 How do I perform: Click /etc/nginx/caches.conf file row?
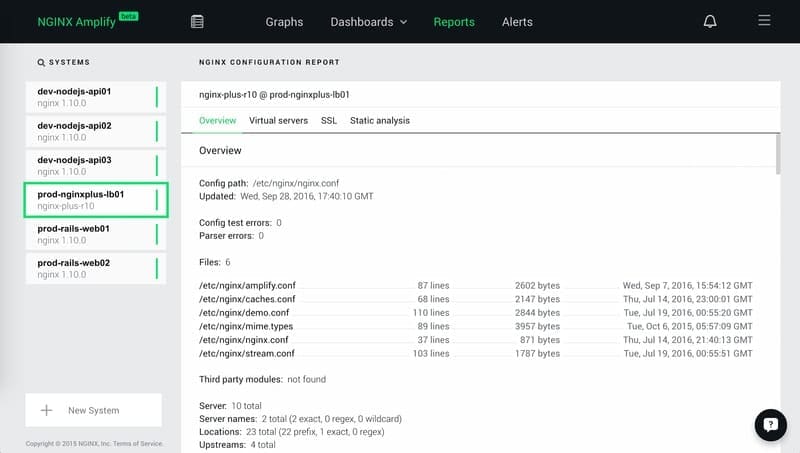coord(476,299)
